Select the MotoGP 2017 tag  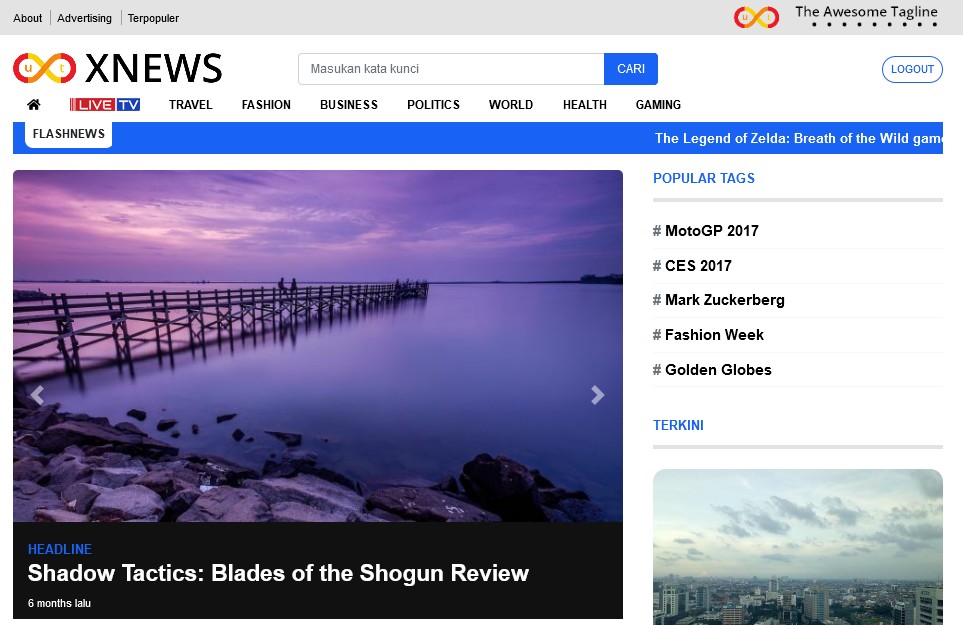click(x=711, y=231)
